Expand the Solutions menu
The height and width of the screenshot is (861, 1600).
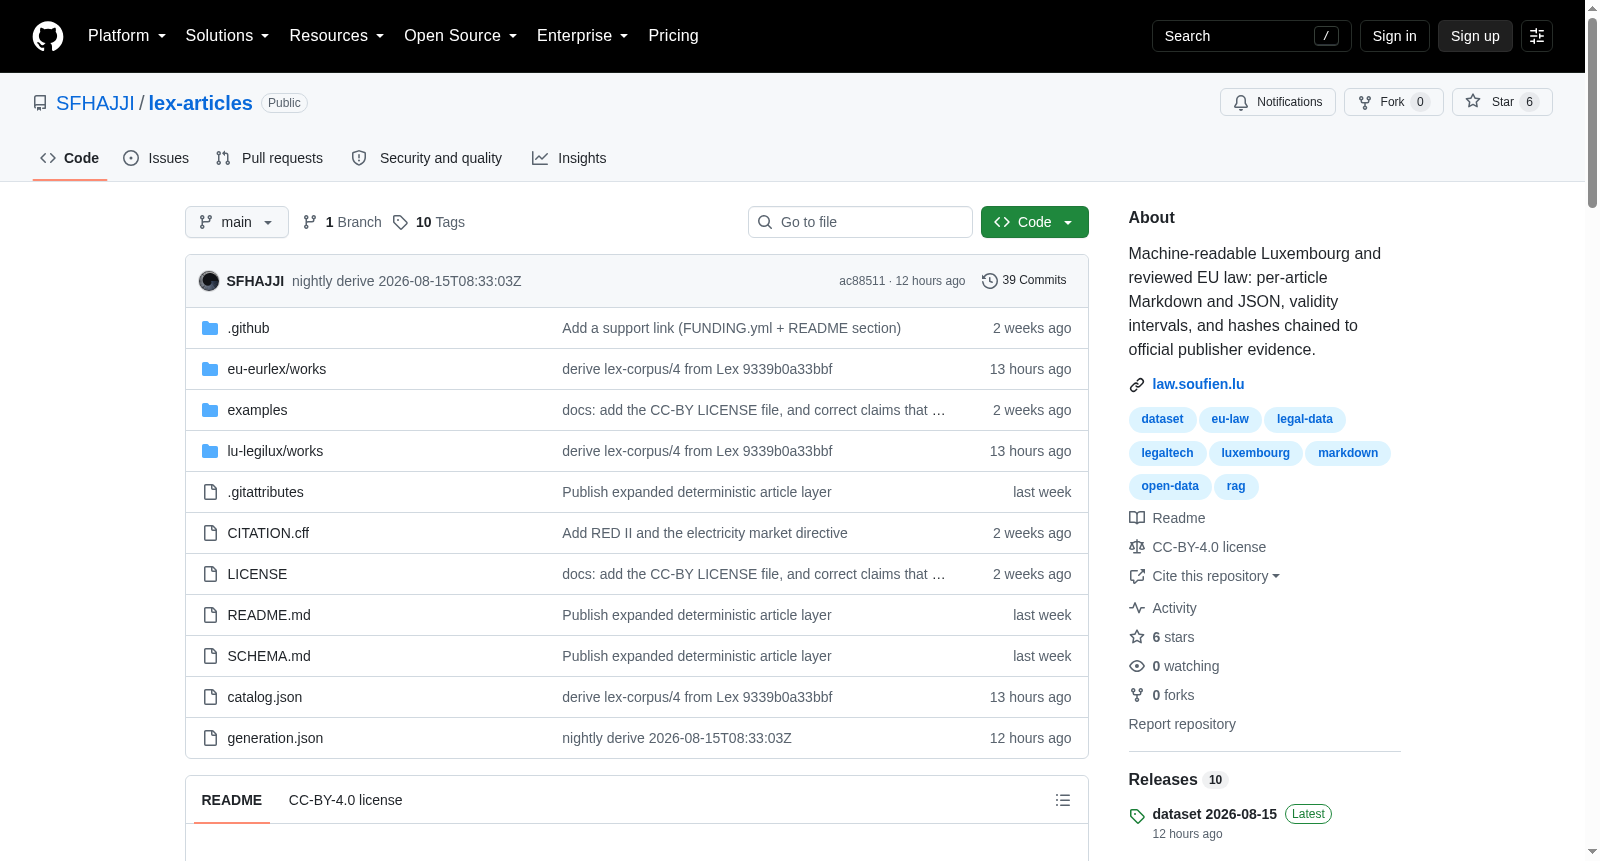(x=227, y=36)
